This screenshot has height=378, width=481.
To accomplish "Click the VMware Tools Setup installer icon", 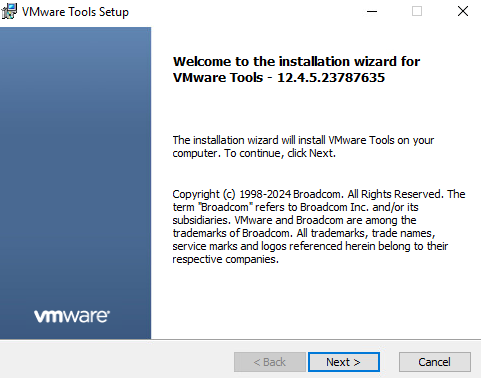I will (9, 11).
